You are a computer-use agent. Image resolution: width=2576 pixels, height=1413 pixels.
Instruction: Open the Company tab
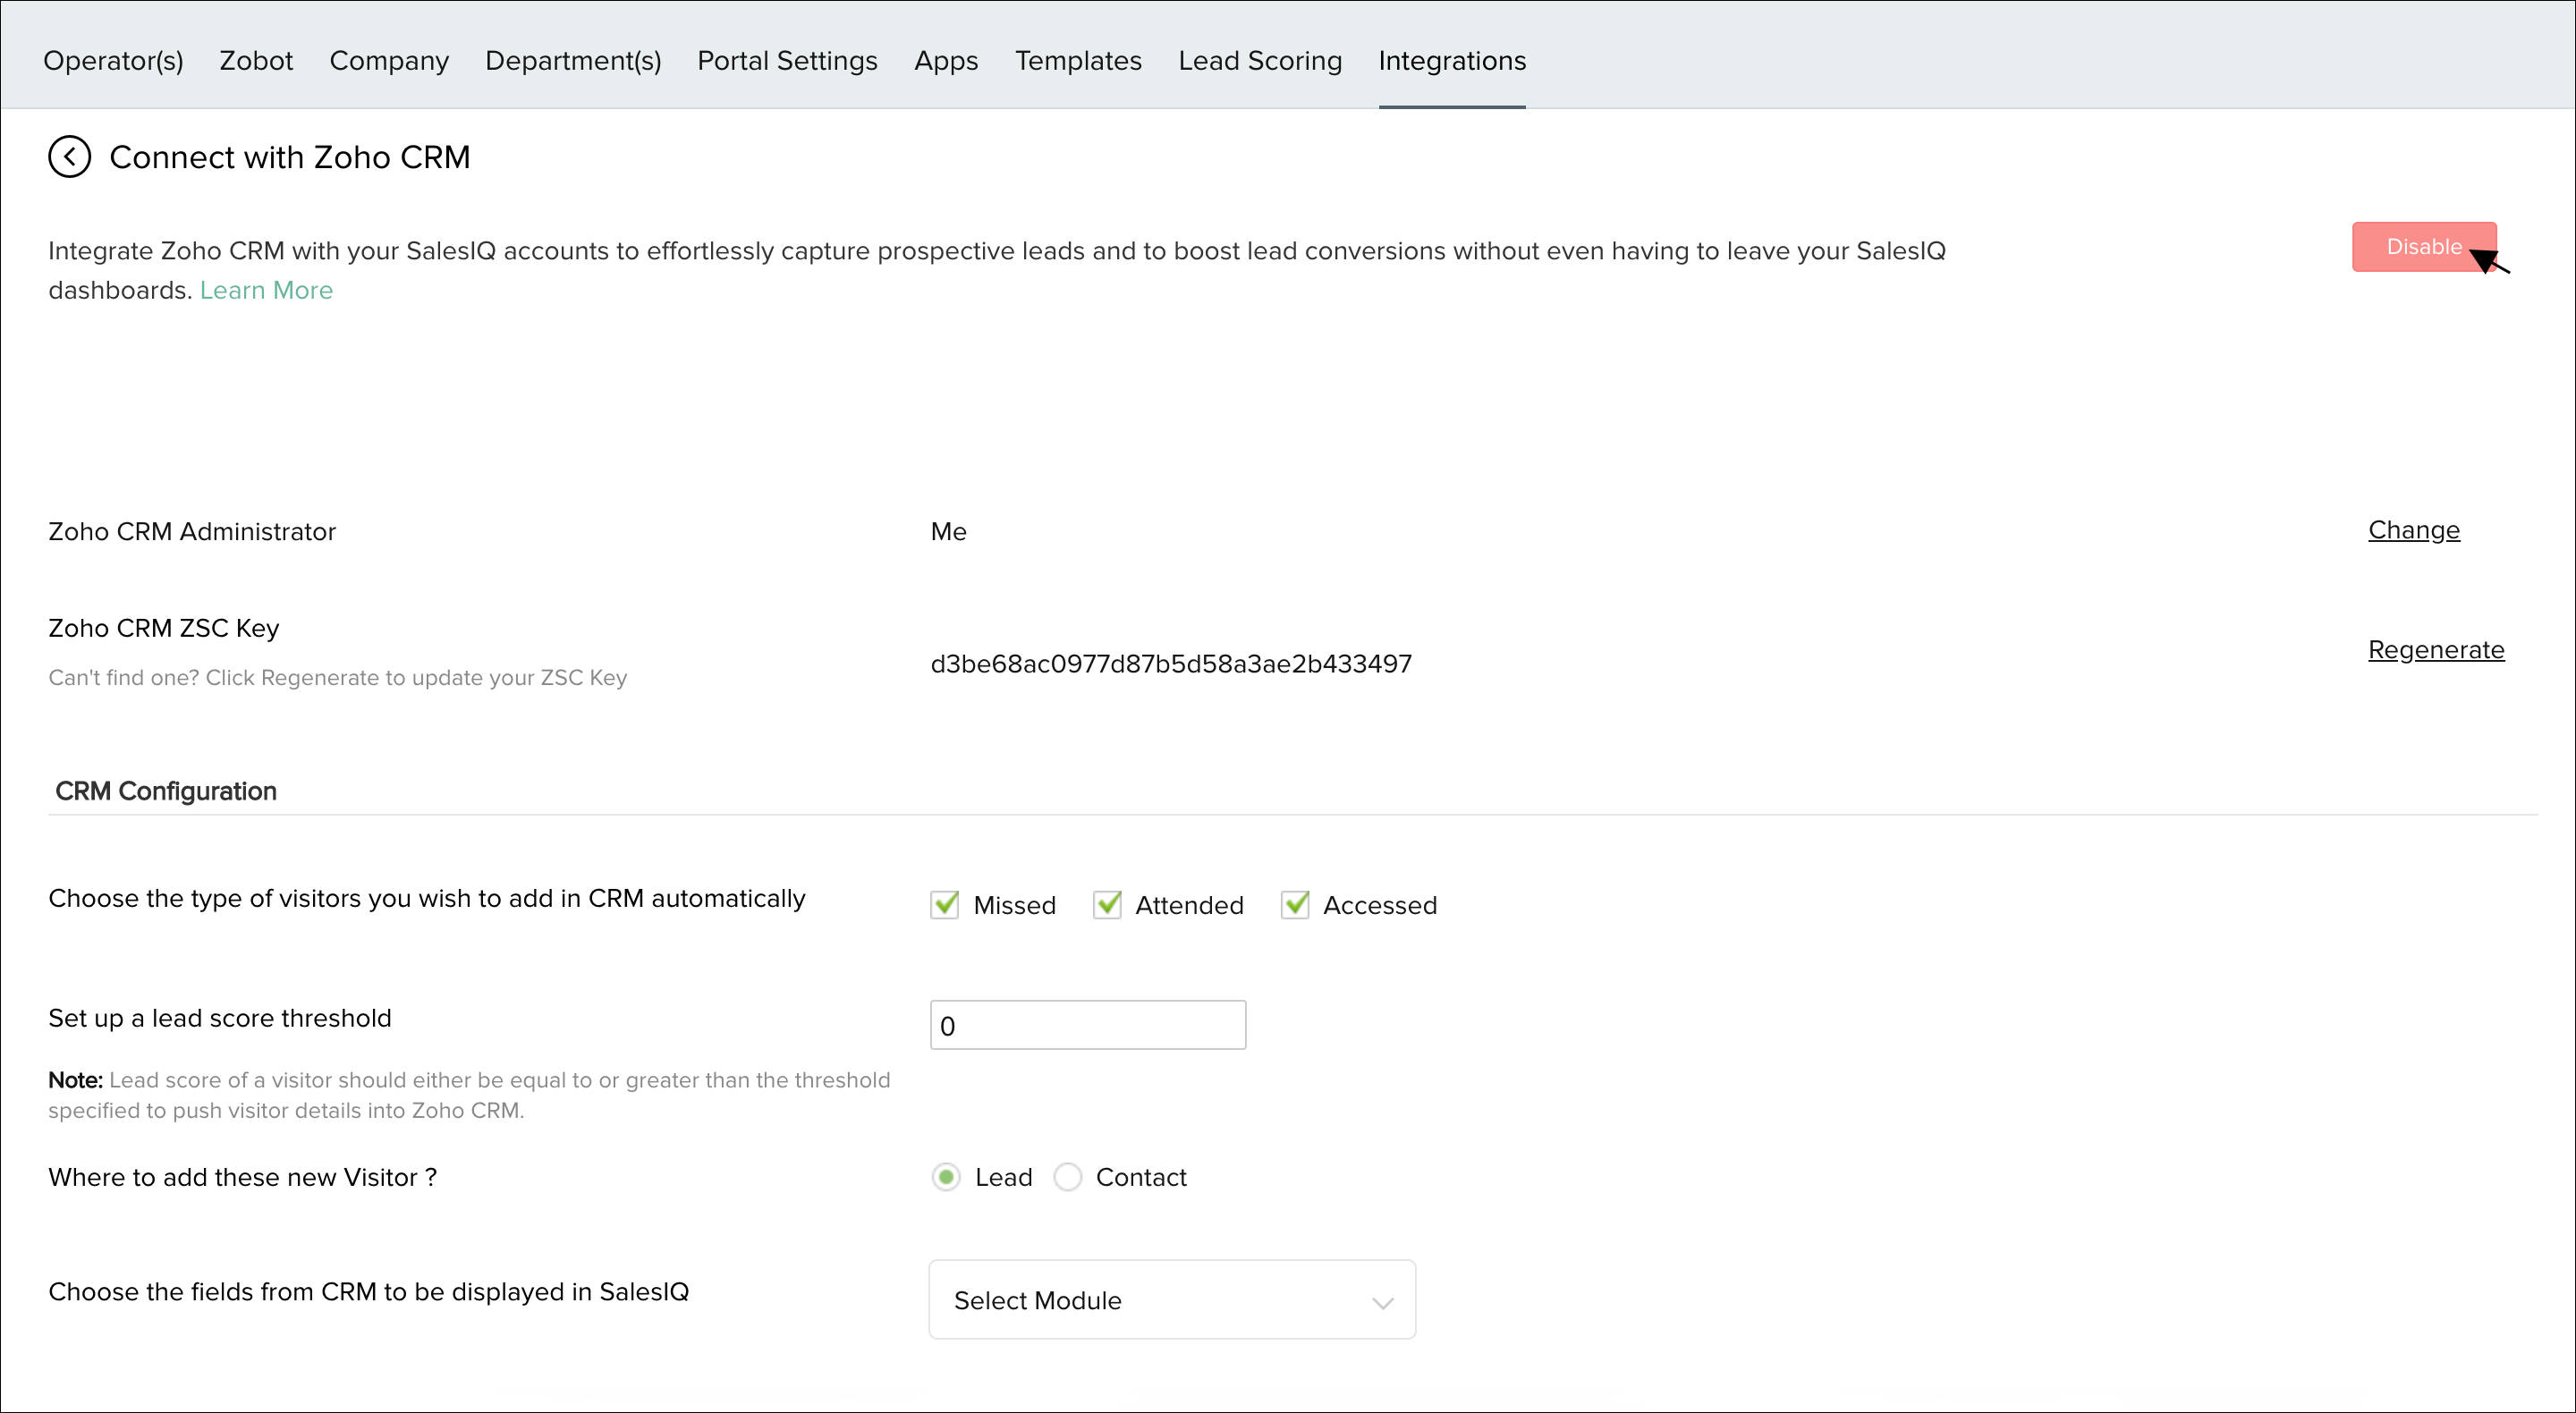tap(389, 61)
